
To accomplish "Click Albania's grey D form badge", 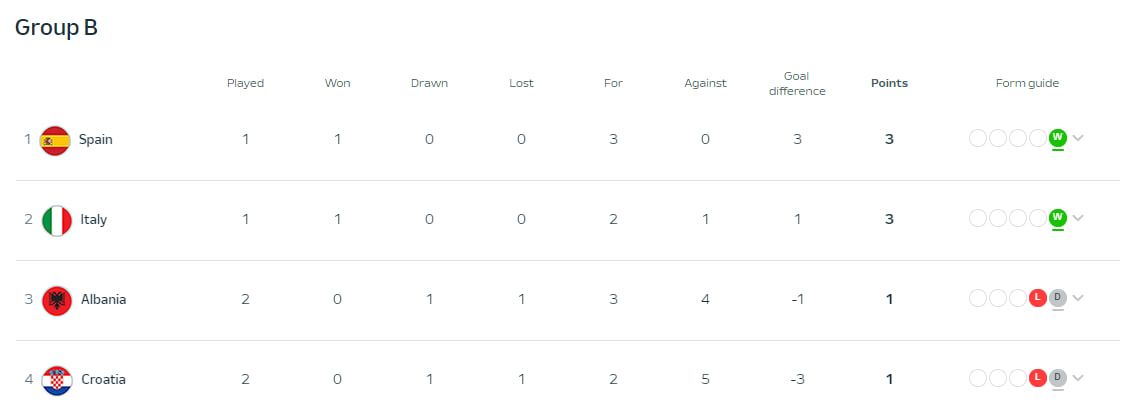I will coord(1058,298).
